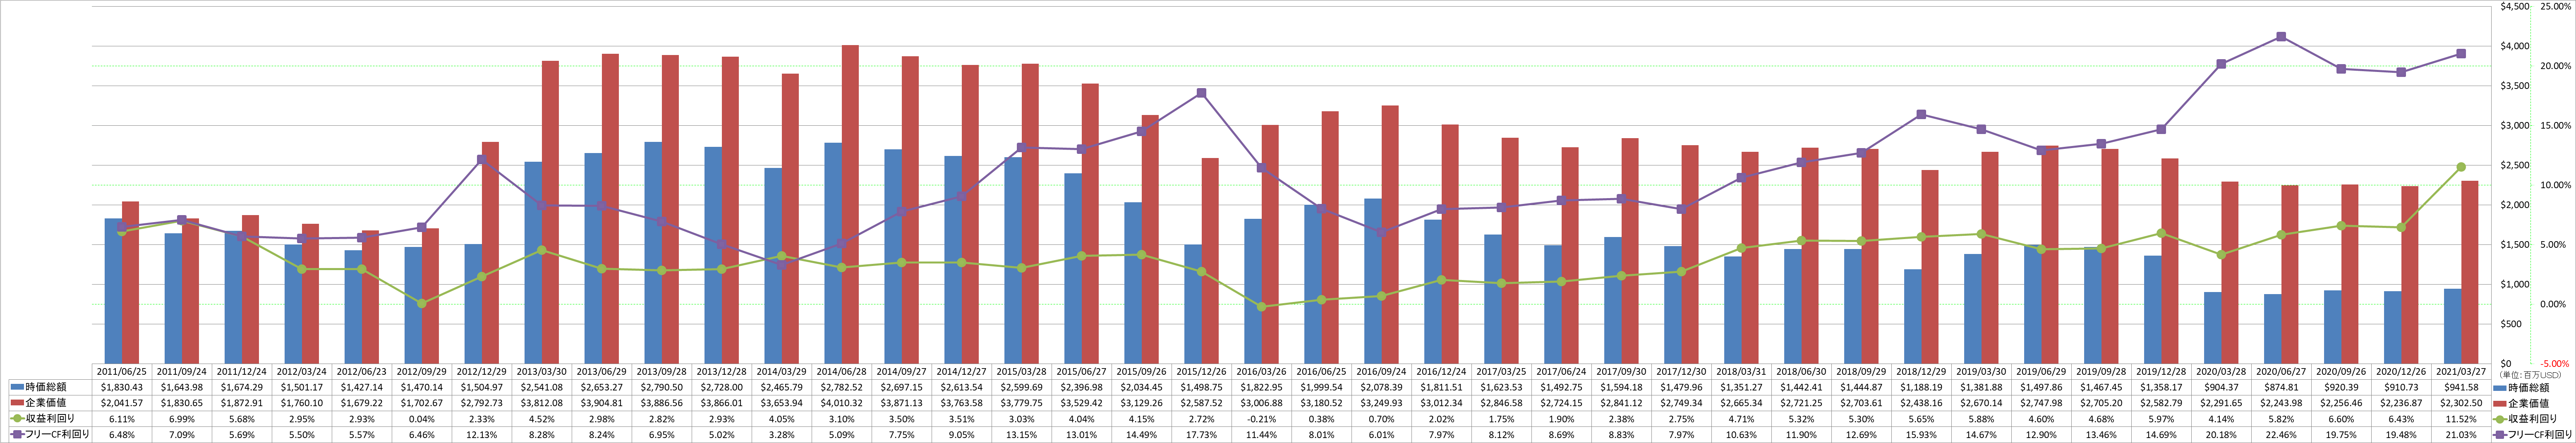
Task: Click the purple フリーCF利回り marker for 2012/12/29
Action: pyautogui.click(x=481, y=160)
